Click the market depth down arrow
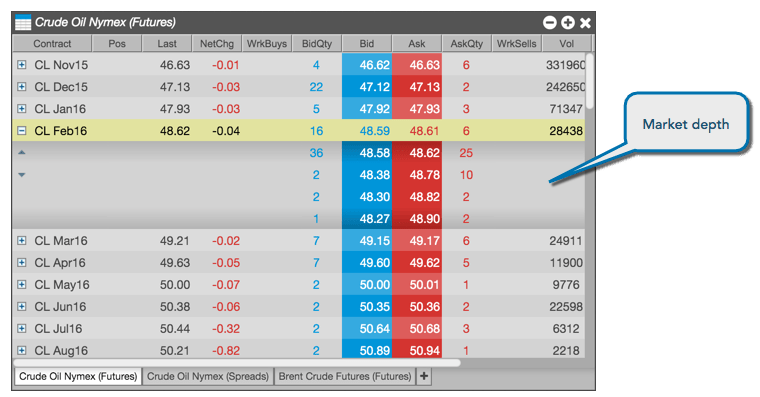Image resolution: width=760 pixels, height=397 pixels. pos(21,175)
